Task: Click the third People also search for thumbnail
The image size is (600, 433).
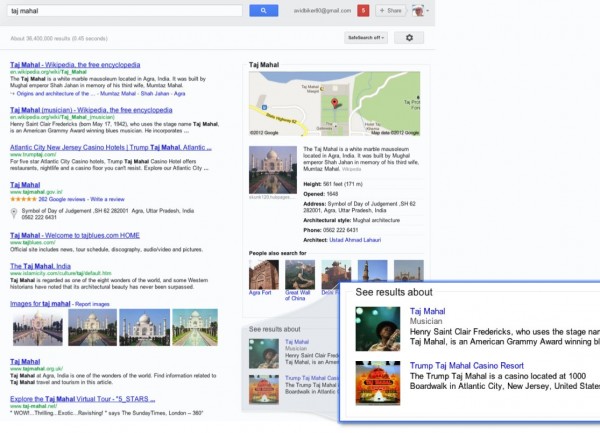Action: point(336,275)
